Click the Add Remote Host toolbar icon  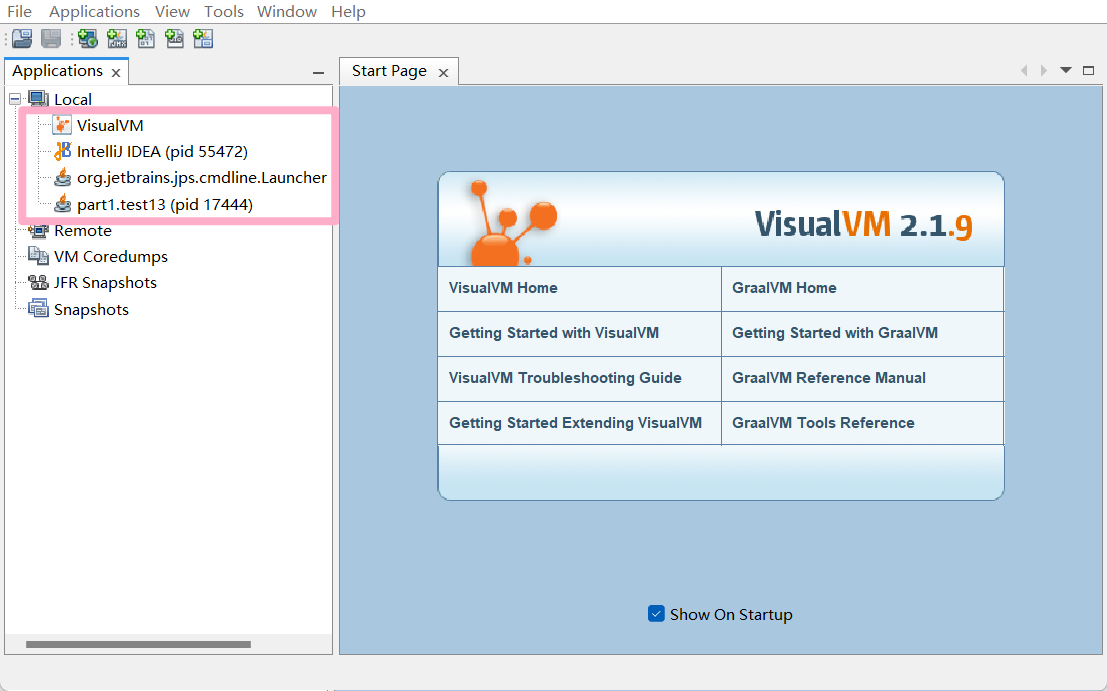coord(88,39)
